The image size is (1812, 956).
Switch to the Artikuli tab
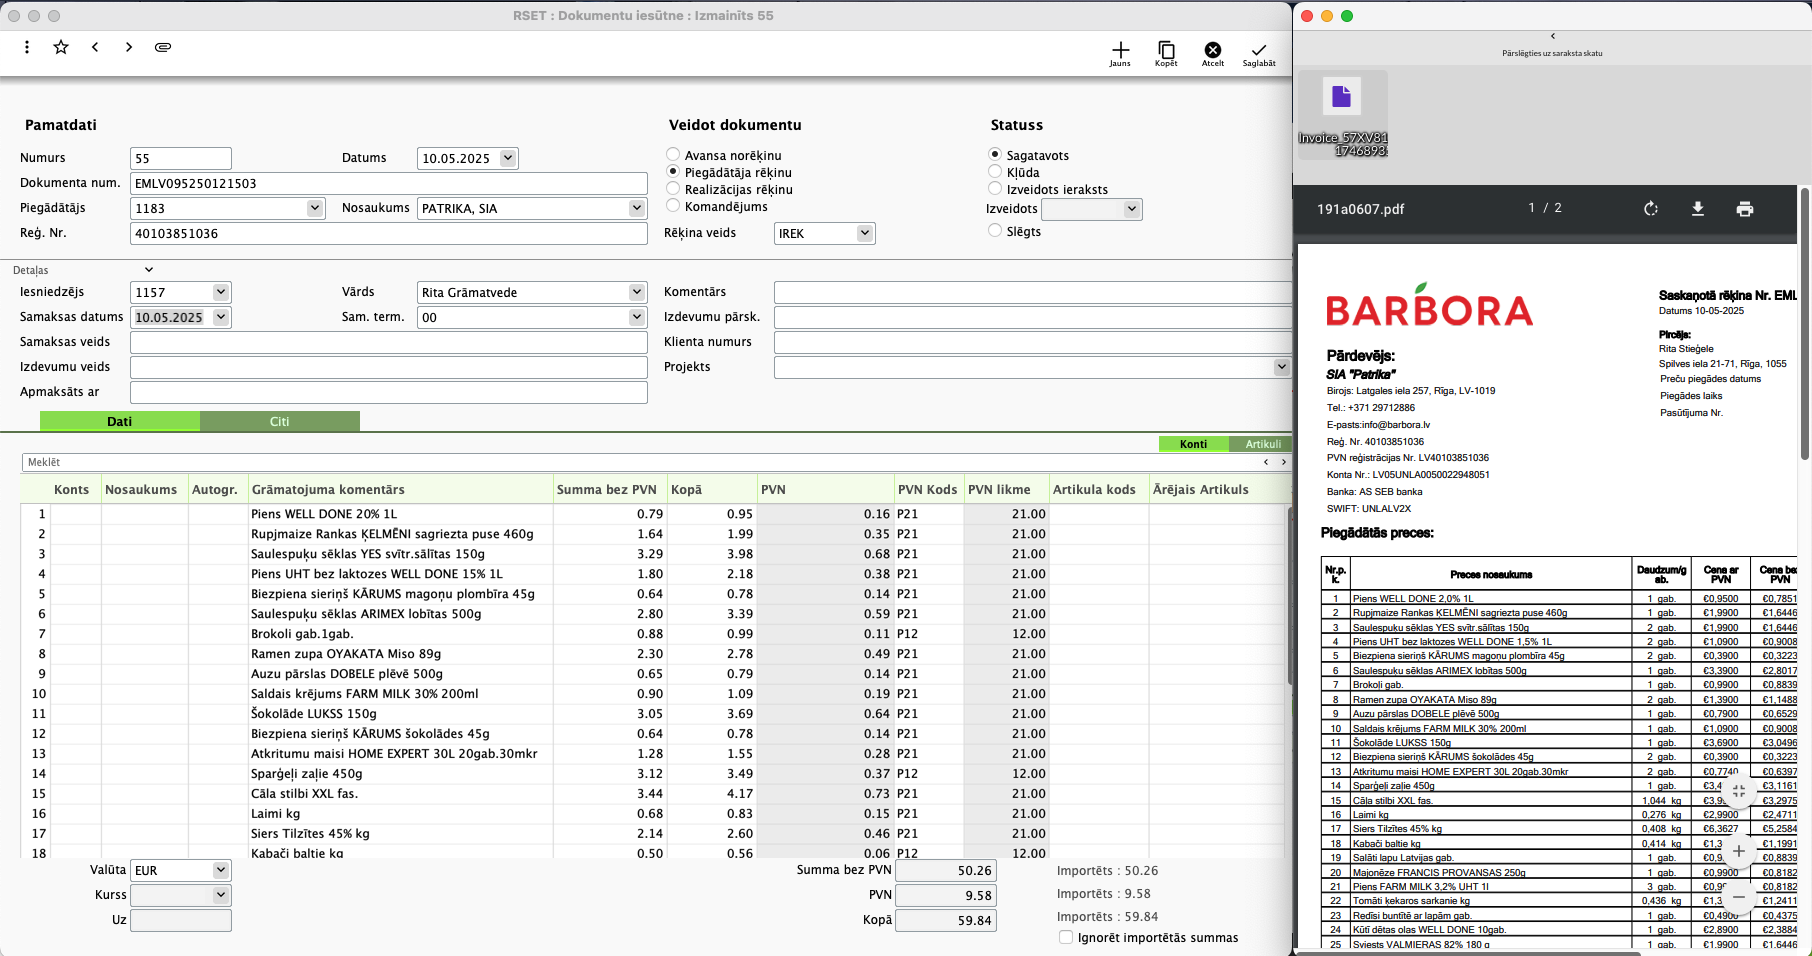pos(1263,444)
